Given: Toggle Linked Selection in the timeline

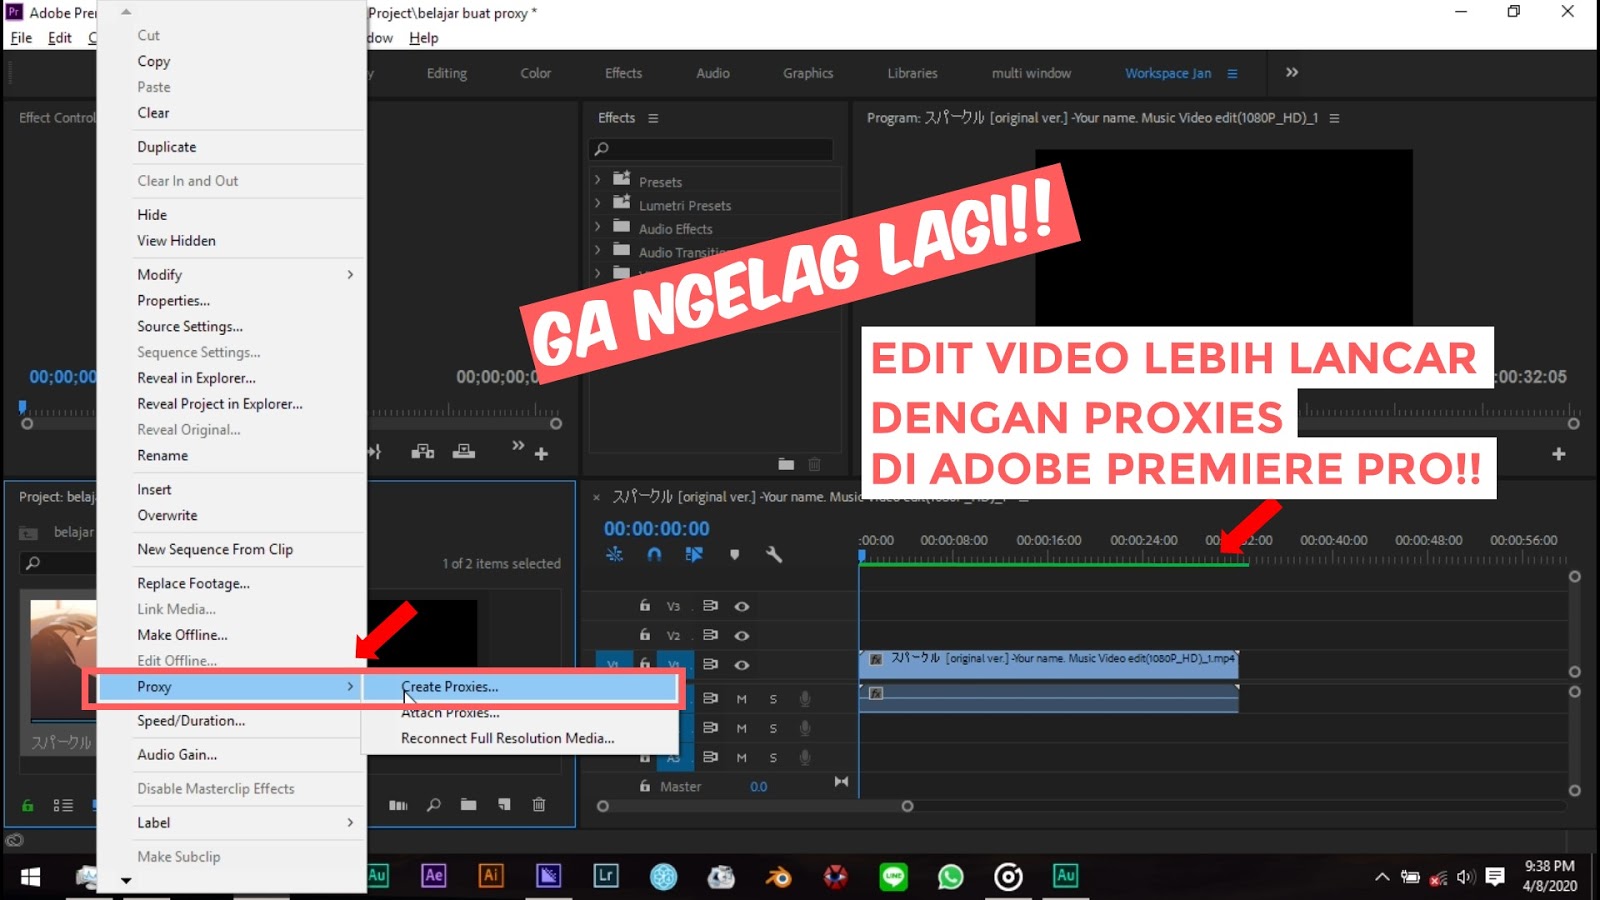Looking at the screenshot, I should 694,554.
